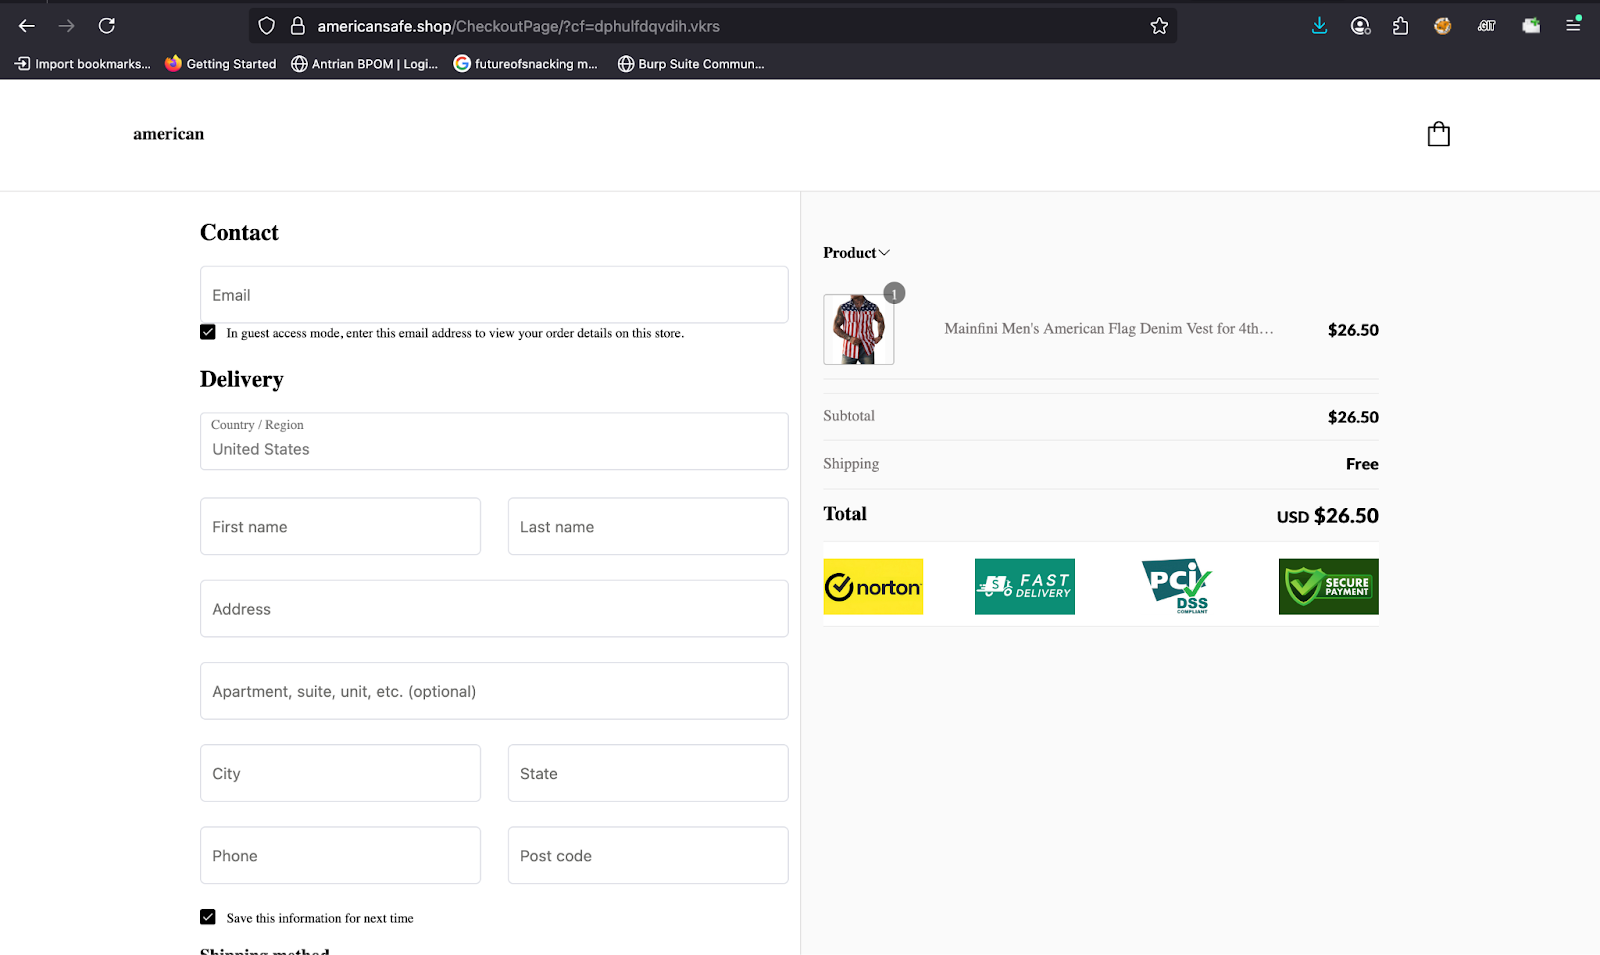Click the Subtotal label

(849, 416)
